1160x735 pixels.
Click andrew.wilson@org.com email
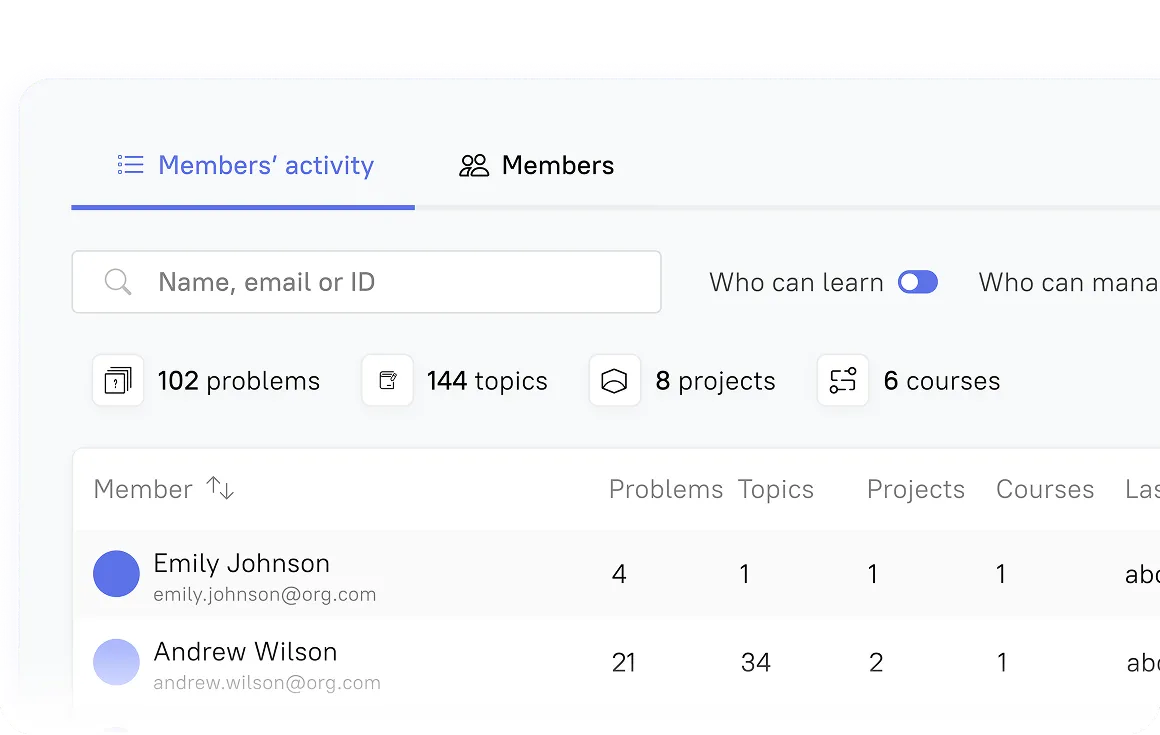click(x=267, y=682)
